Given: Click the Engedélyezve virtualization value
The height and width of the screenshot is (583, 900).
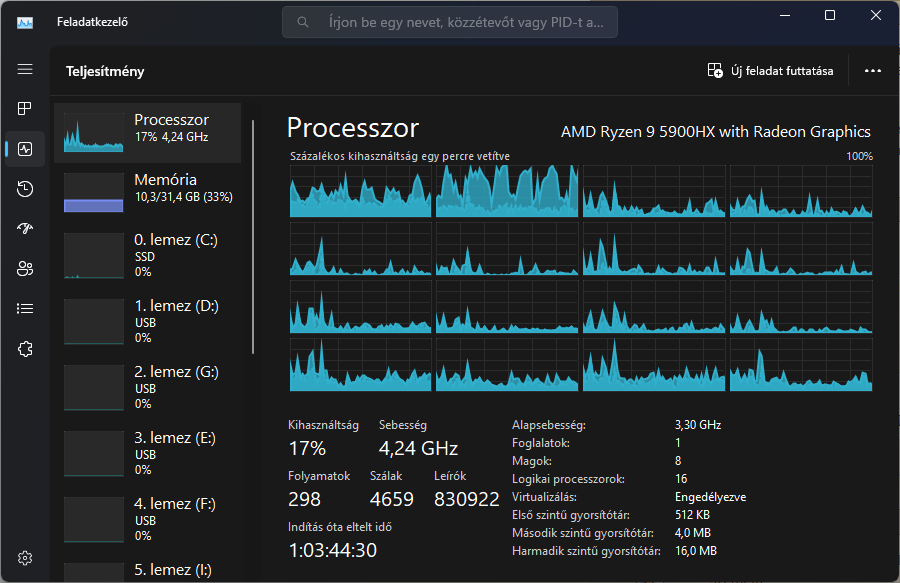Looking at the screenshot, I should 711,497.
